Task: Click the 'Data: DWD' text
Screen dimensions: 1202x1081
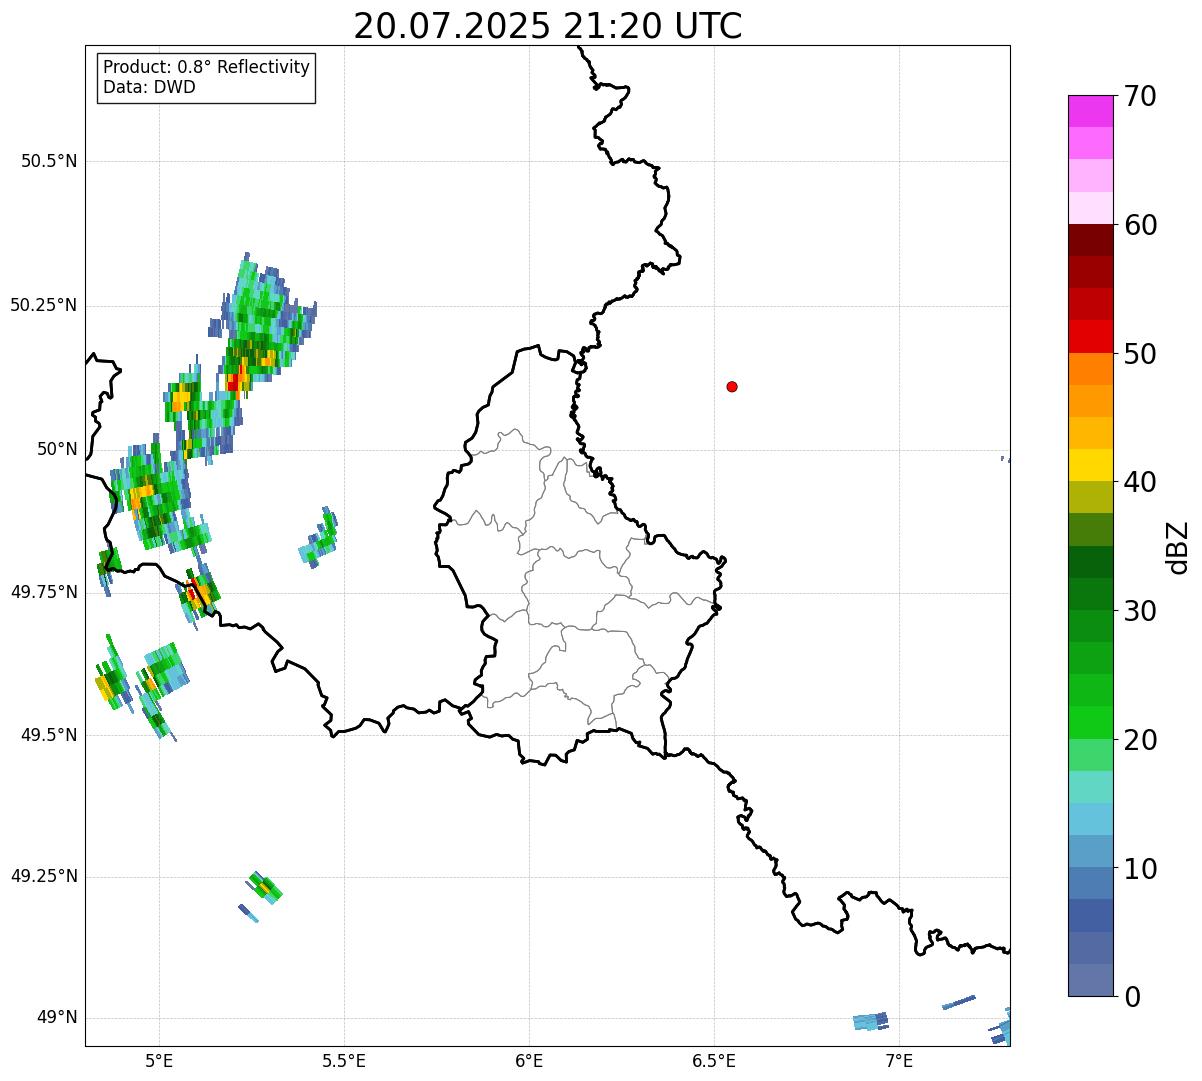Action: (149, 87)
